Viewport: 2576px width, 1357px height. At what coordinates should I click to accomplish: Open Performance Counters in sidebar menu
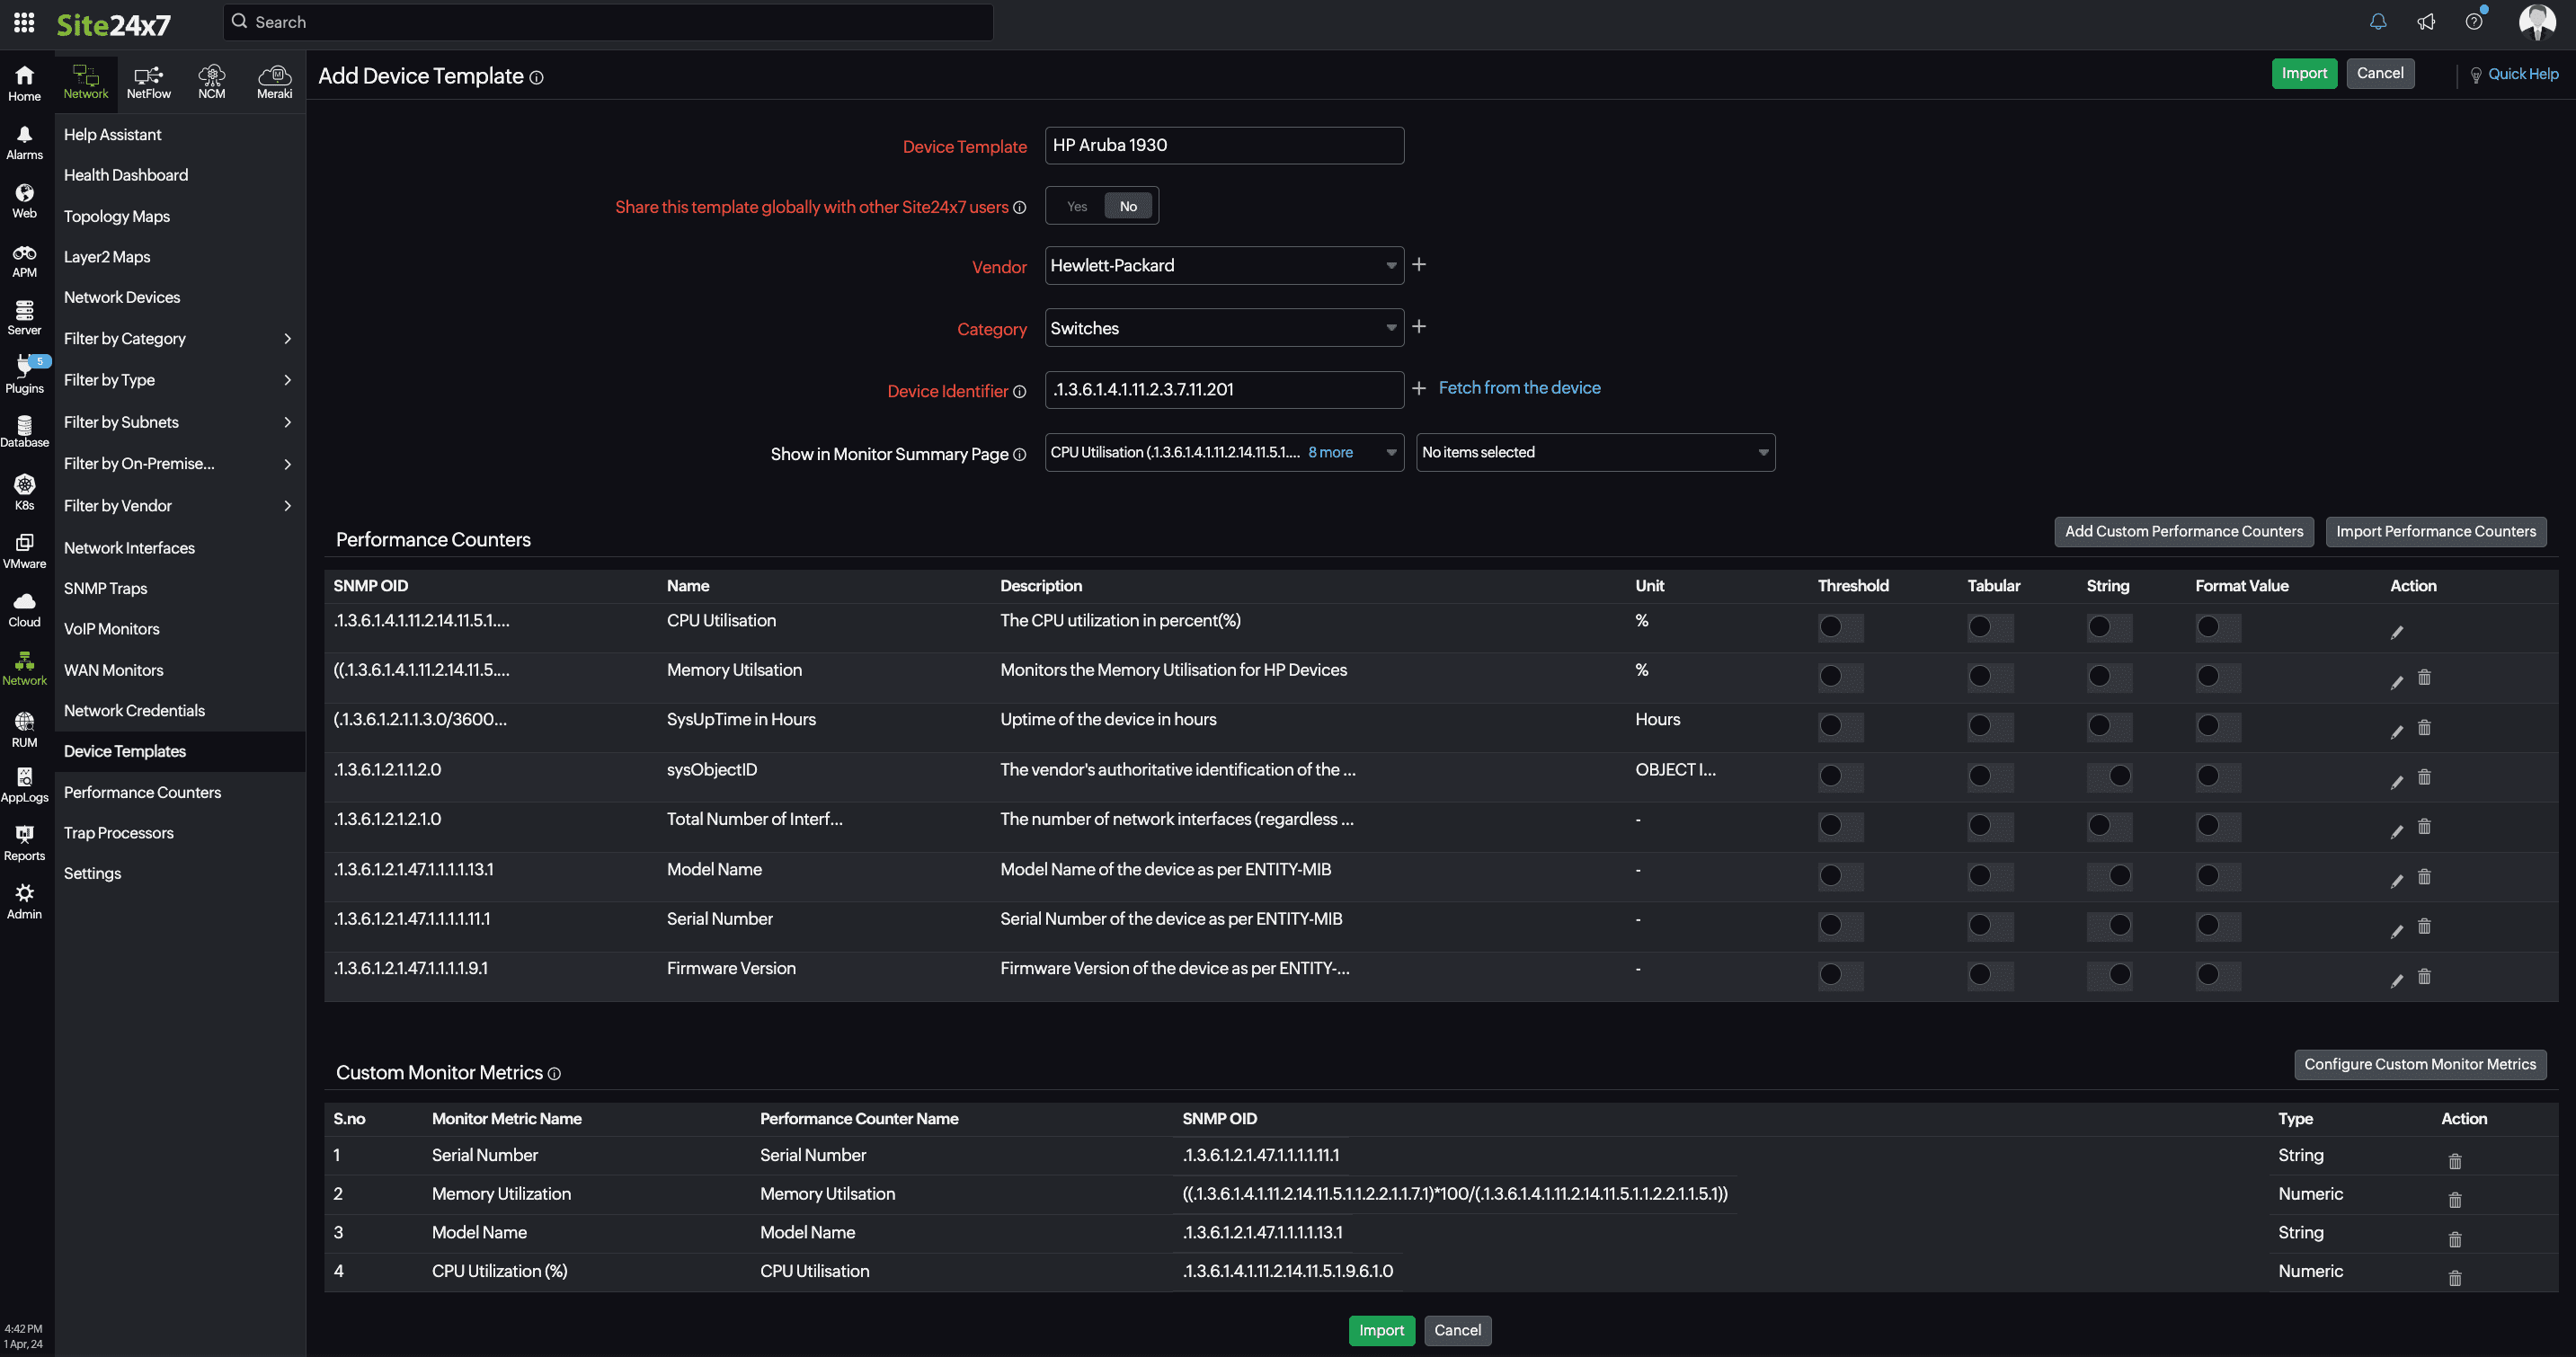142,792
